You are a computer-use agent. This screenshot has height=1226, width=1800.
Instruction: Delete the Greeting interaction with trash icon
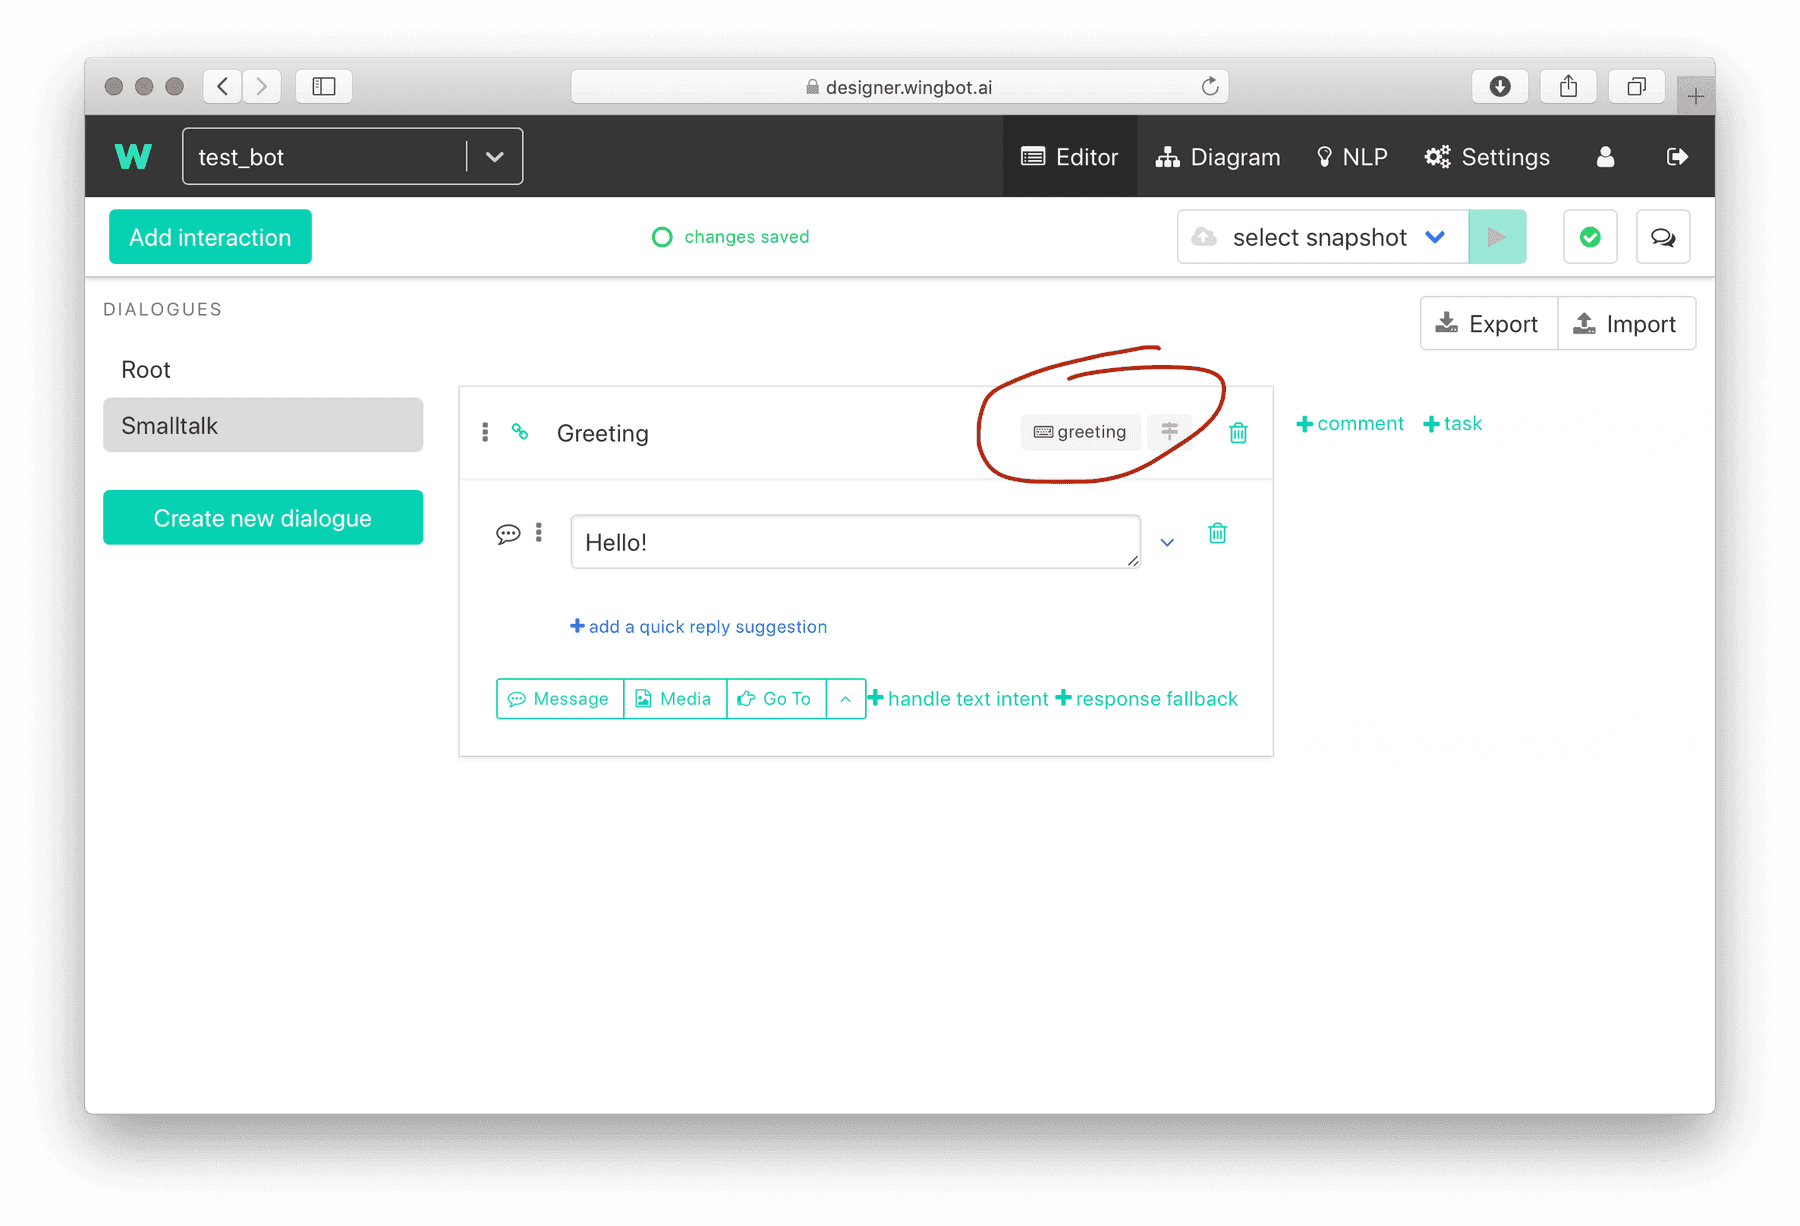pos(1238,433)
